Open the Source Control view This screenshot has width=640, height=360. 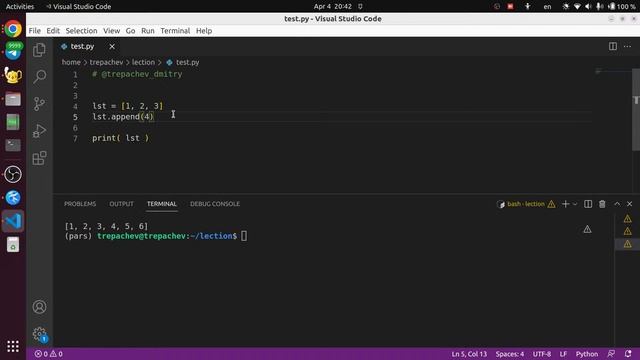(x=40, y=104)
